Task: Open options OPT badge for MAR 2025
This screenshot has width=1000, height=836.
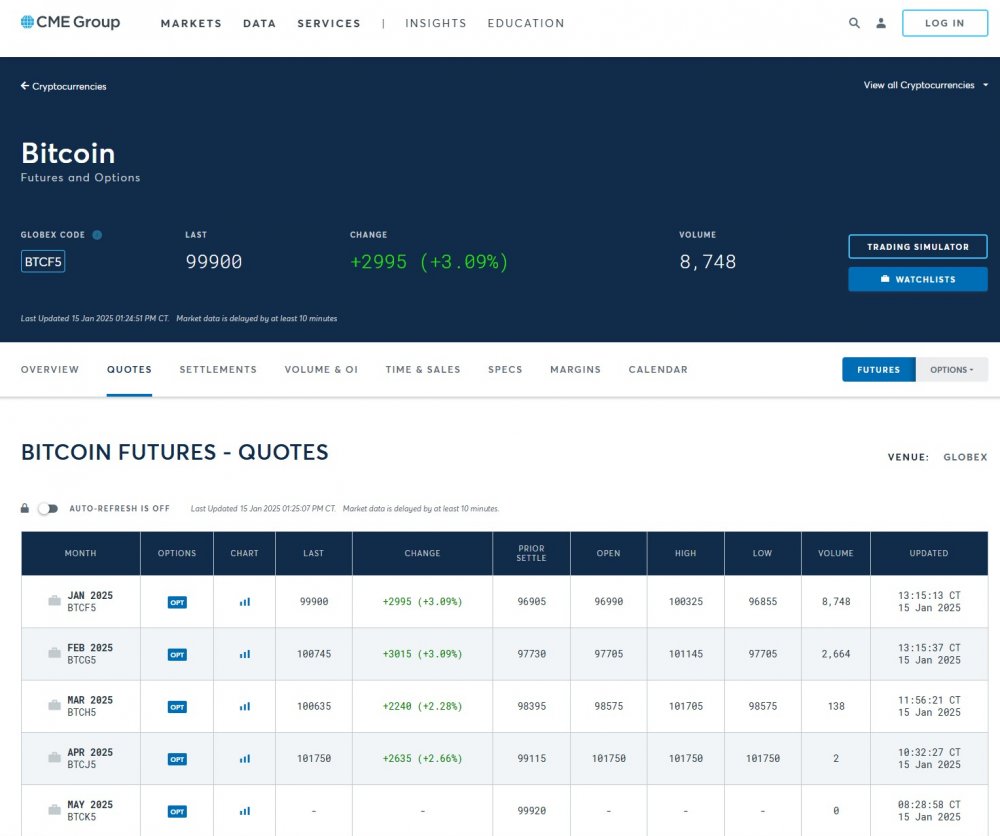Action: point(177,707)
